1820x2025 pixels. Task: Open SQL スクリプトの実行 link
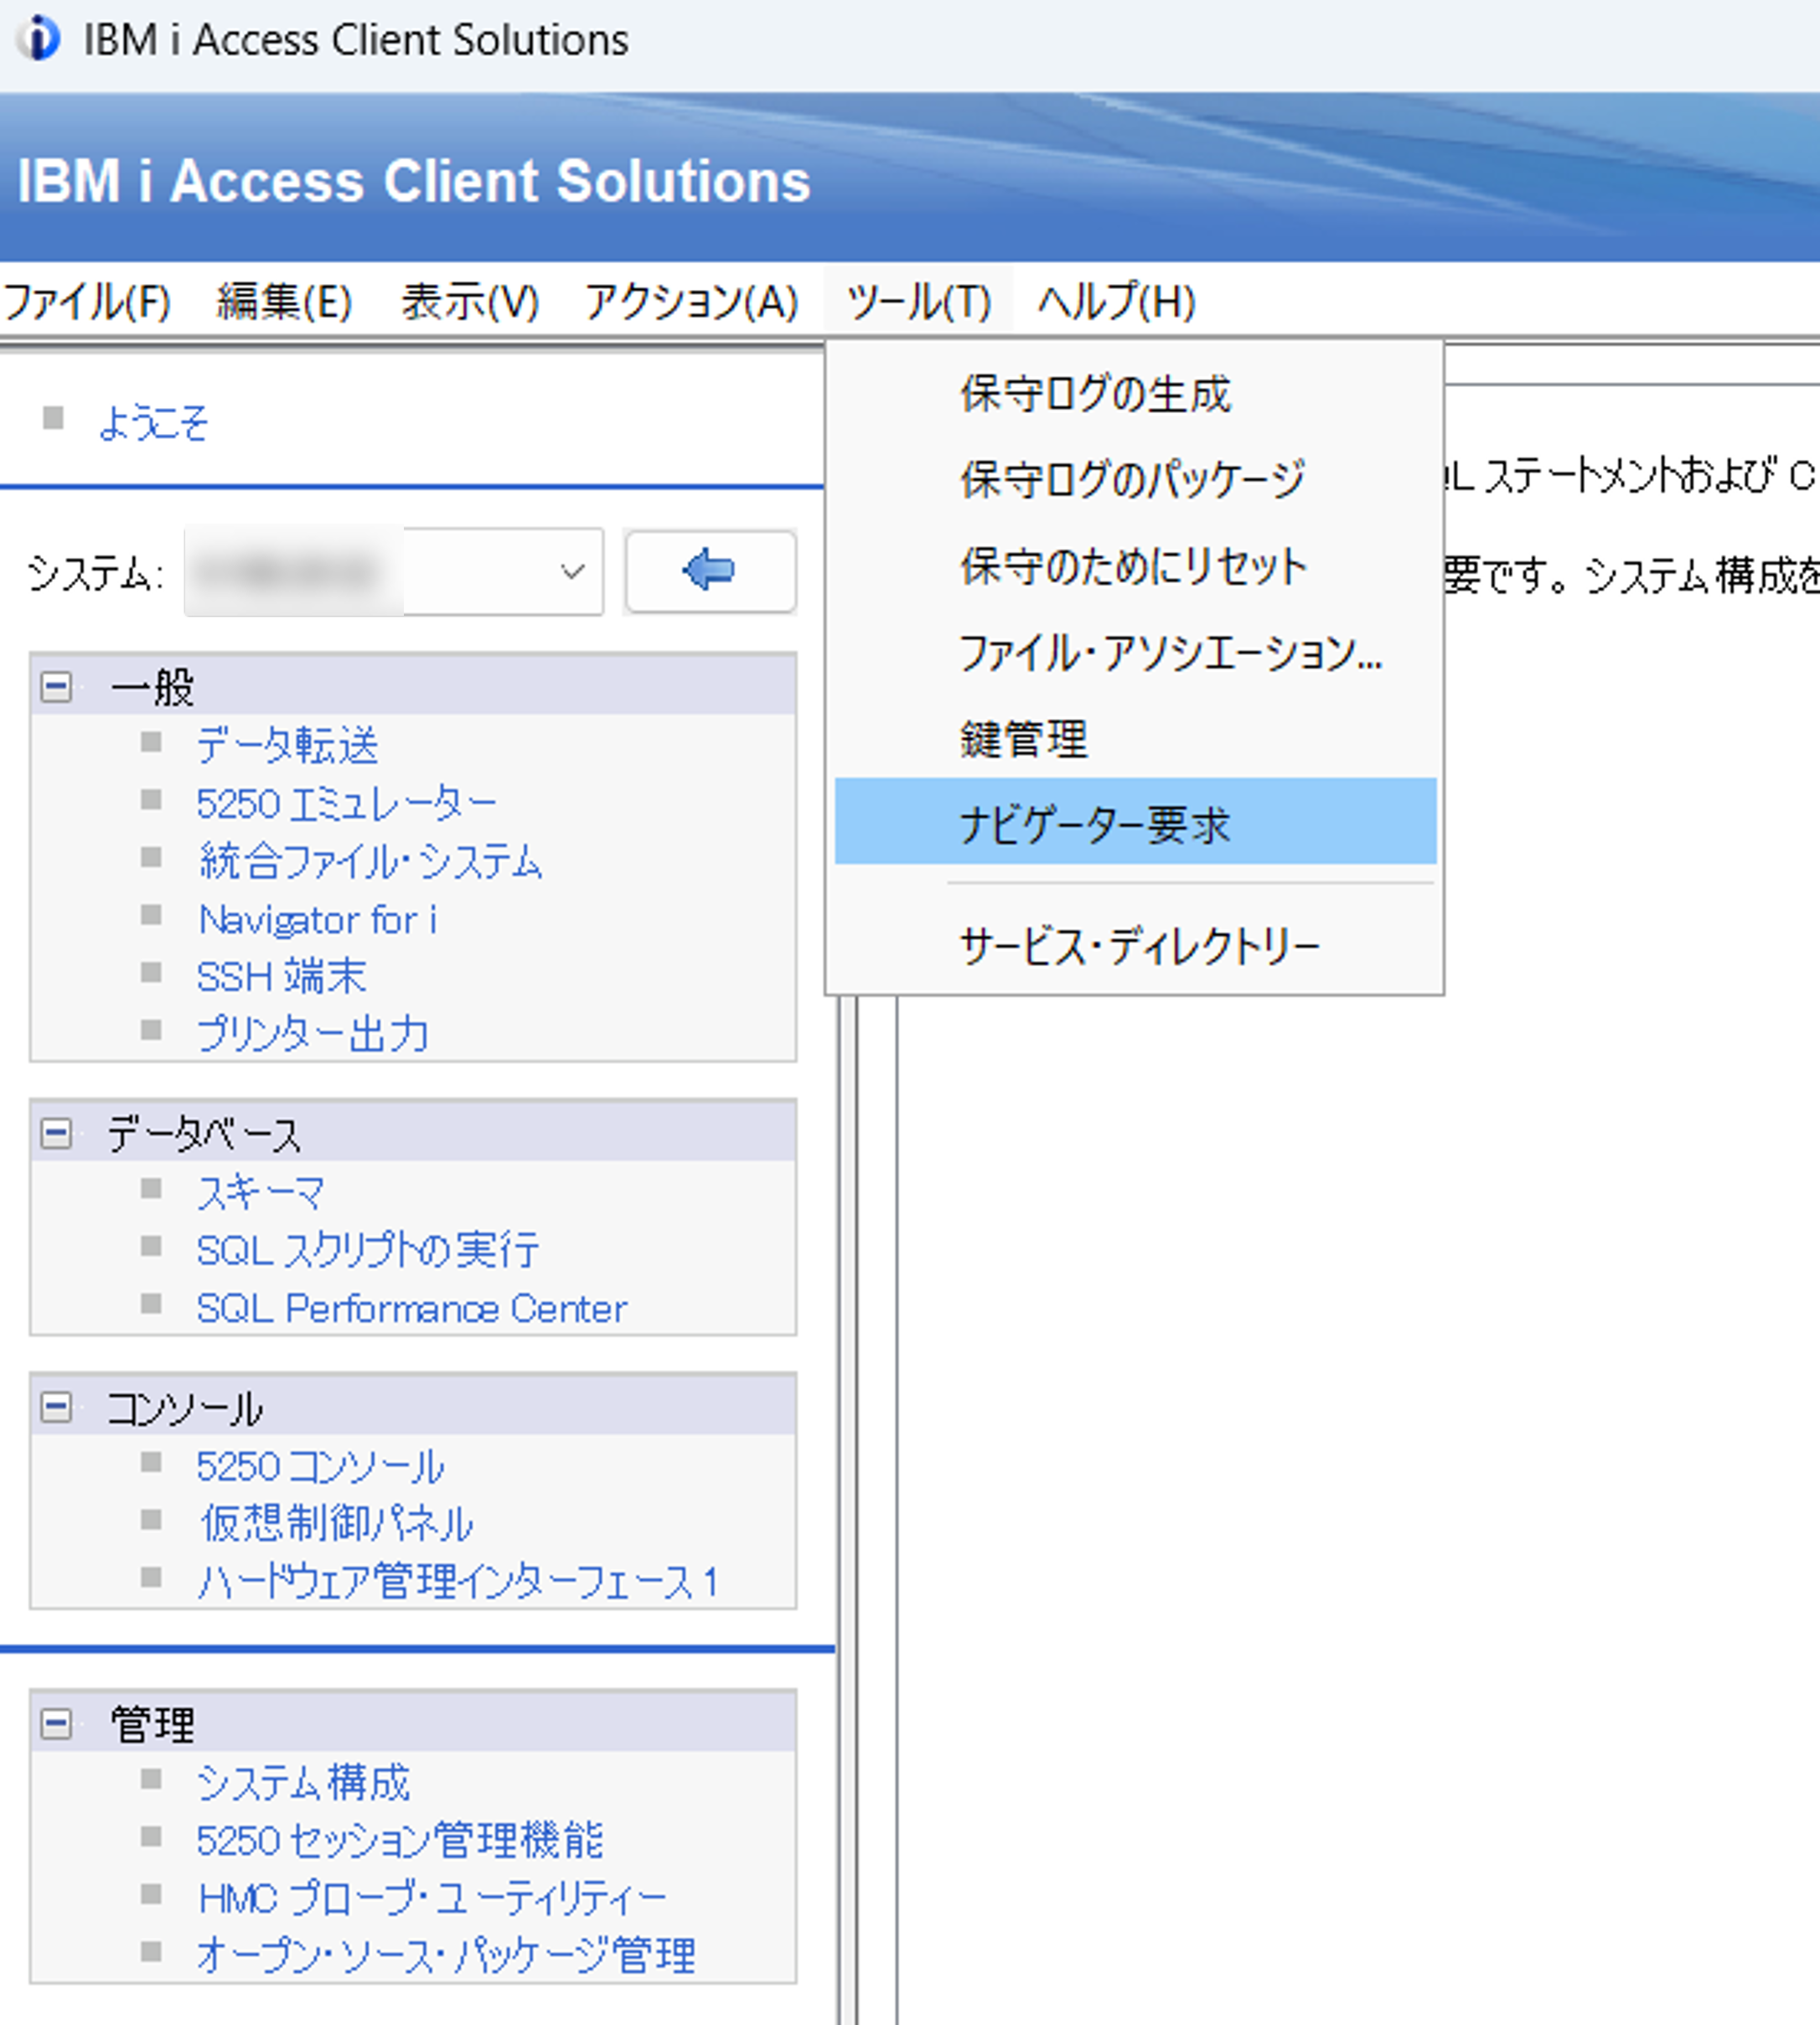pos(367,1250)
